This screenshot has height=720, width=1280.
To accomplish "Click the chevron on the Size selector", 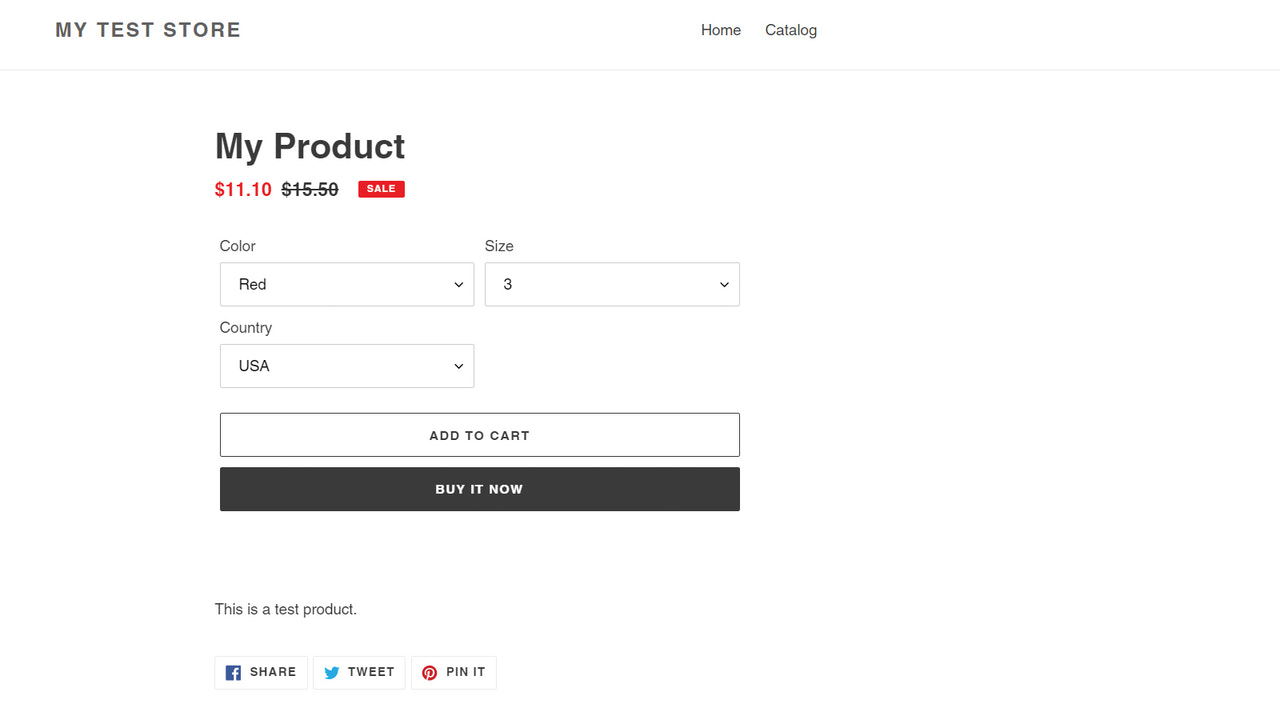I will [723, 284].
